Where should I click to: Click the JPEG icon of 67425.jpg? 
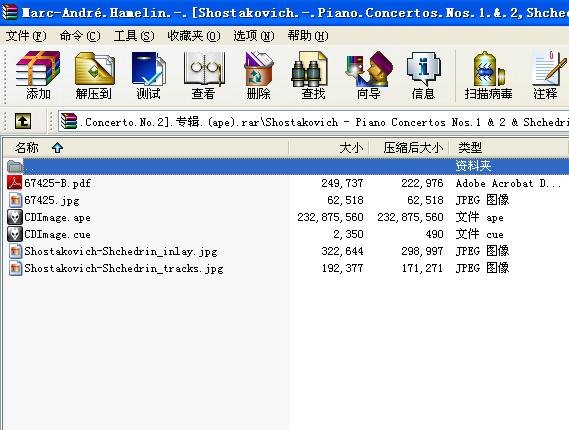click(x=15, y=200)
